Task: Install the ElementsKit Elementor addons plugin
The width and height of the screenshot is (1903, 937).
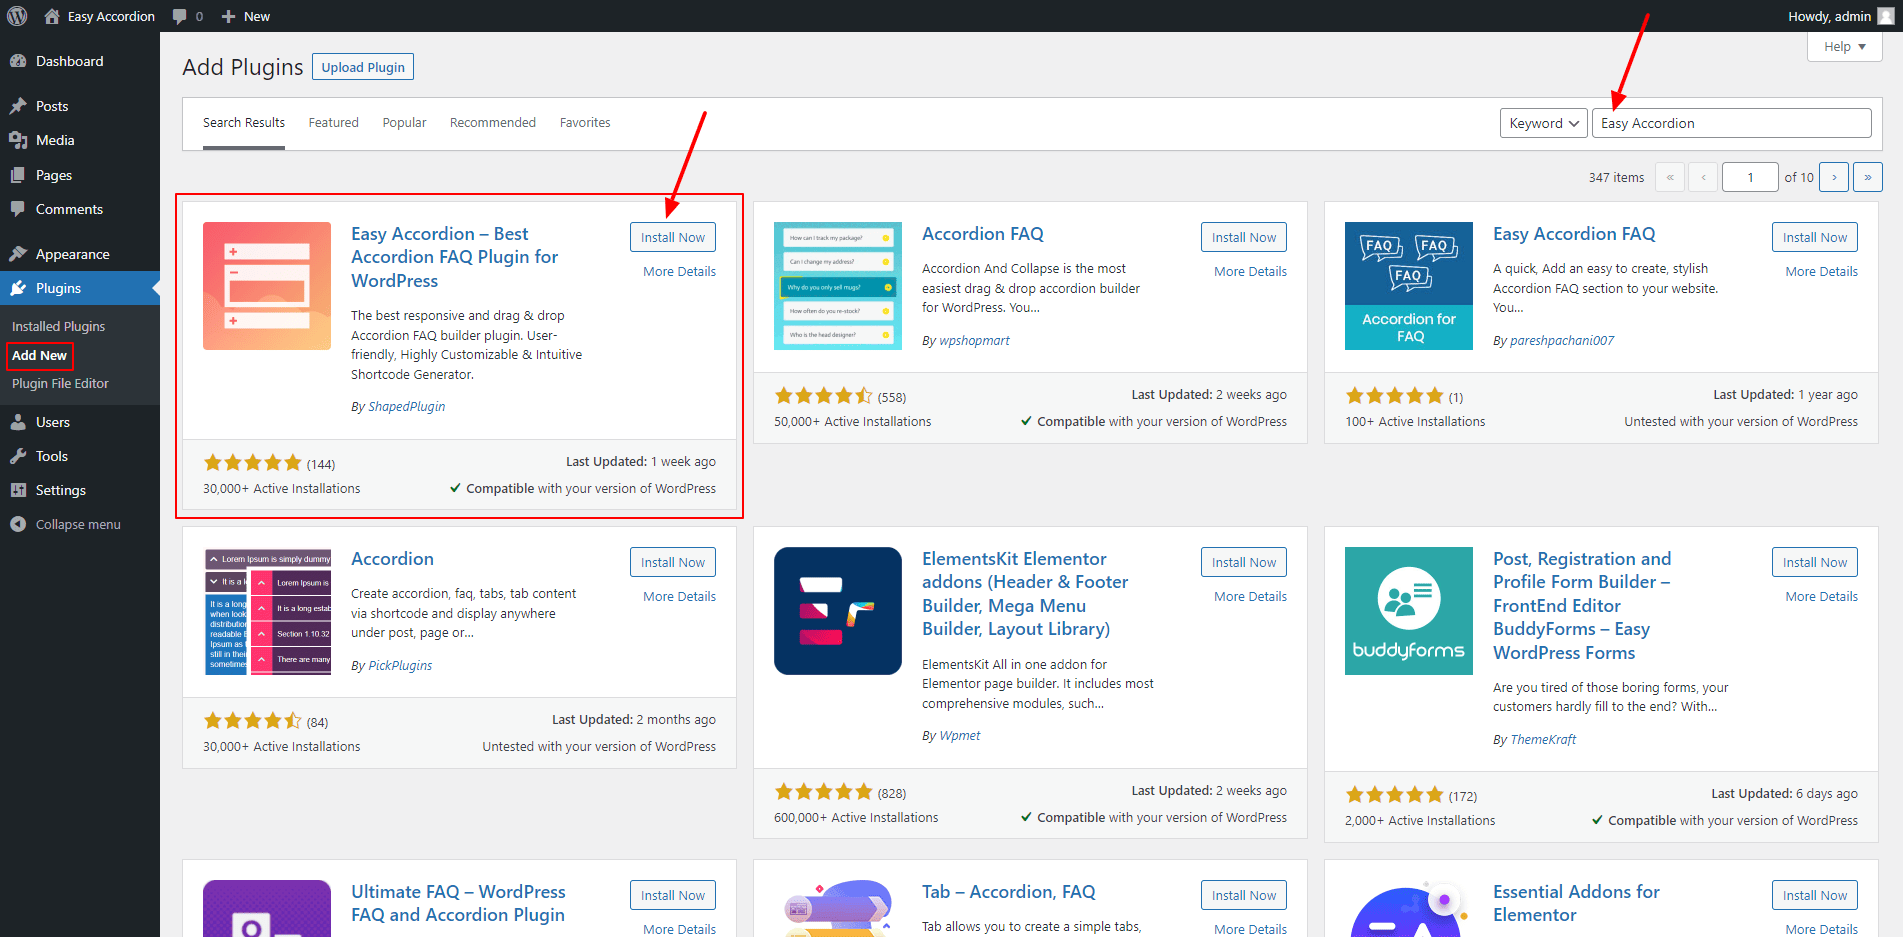Action: tap(1244, 562)
